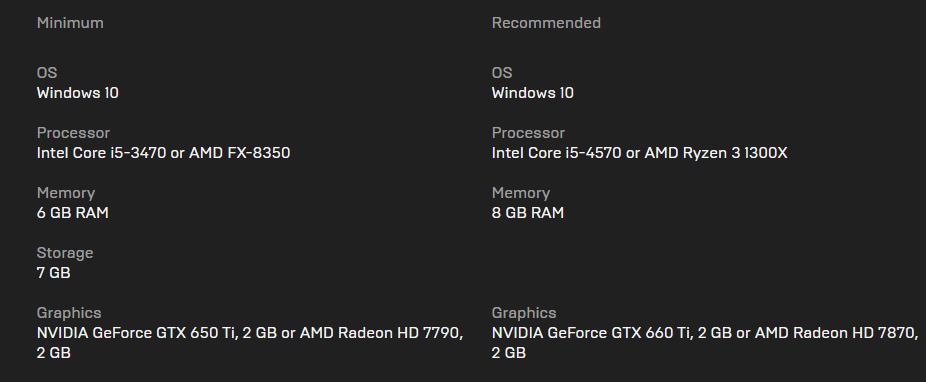Click the GTX 660 Ti graphics text
926x382 pixels.
click(705, 342)
